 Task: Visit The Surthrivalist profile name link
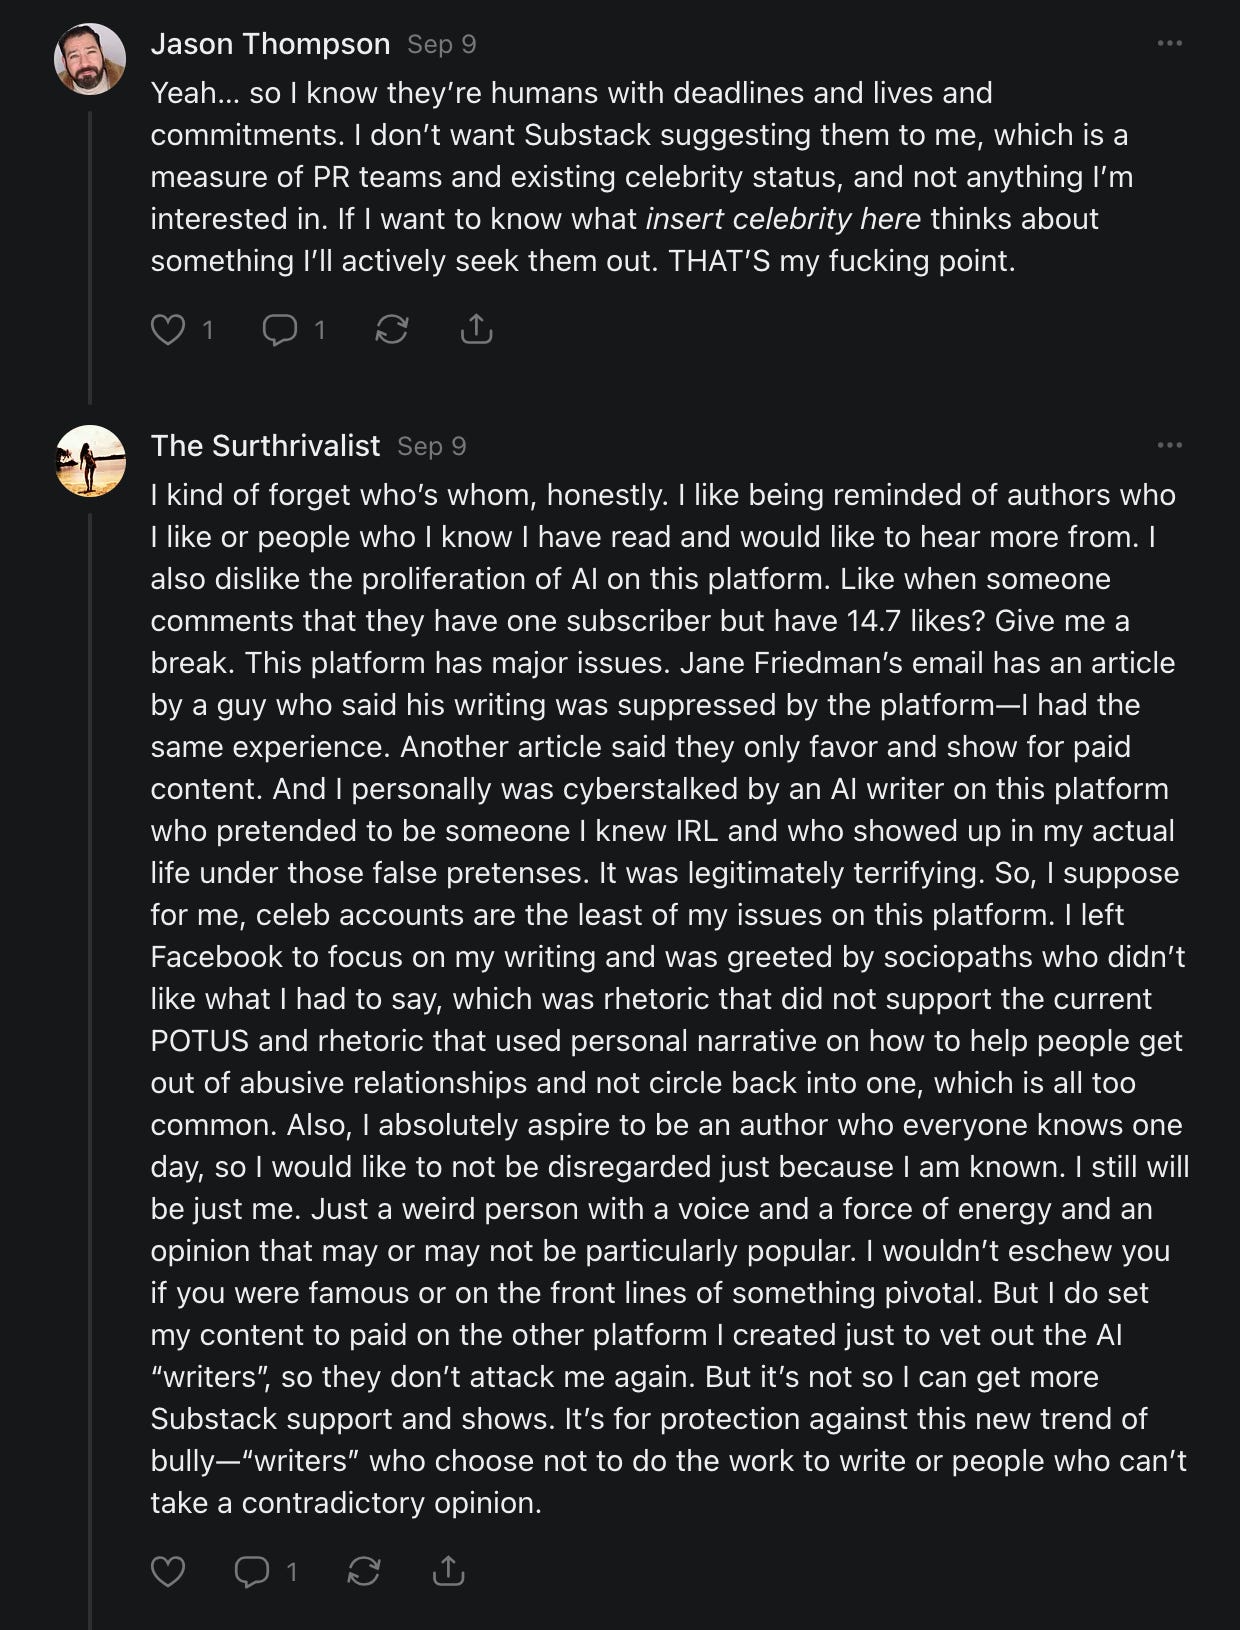tap(265, 446)
